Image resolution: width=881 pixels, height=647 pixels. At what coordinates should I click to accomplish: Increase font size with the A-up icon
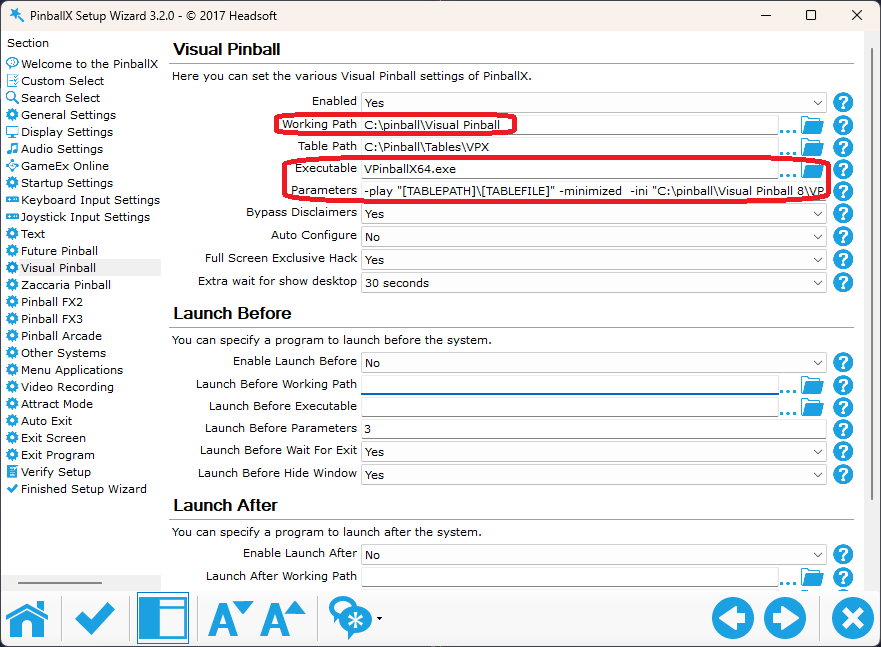[283, 618]
